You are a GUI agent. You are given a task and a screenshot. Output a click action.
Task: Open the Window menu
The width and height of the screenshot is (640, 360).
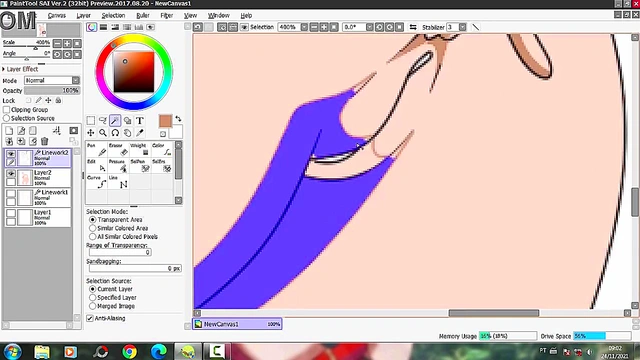pyautogui.click(x=218, y=16)
